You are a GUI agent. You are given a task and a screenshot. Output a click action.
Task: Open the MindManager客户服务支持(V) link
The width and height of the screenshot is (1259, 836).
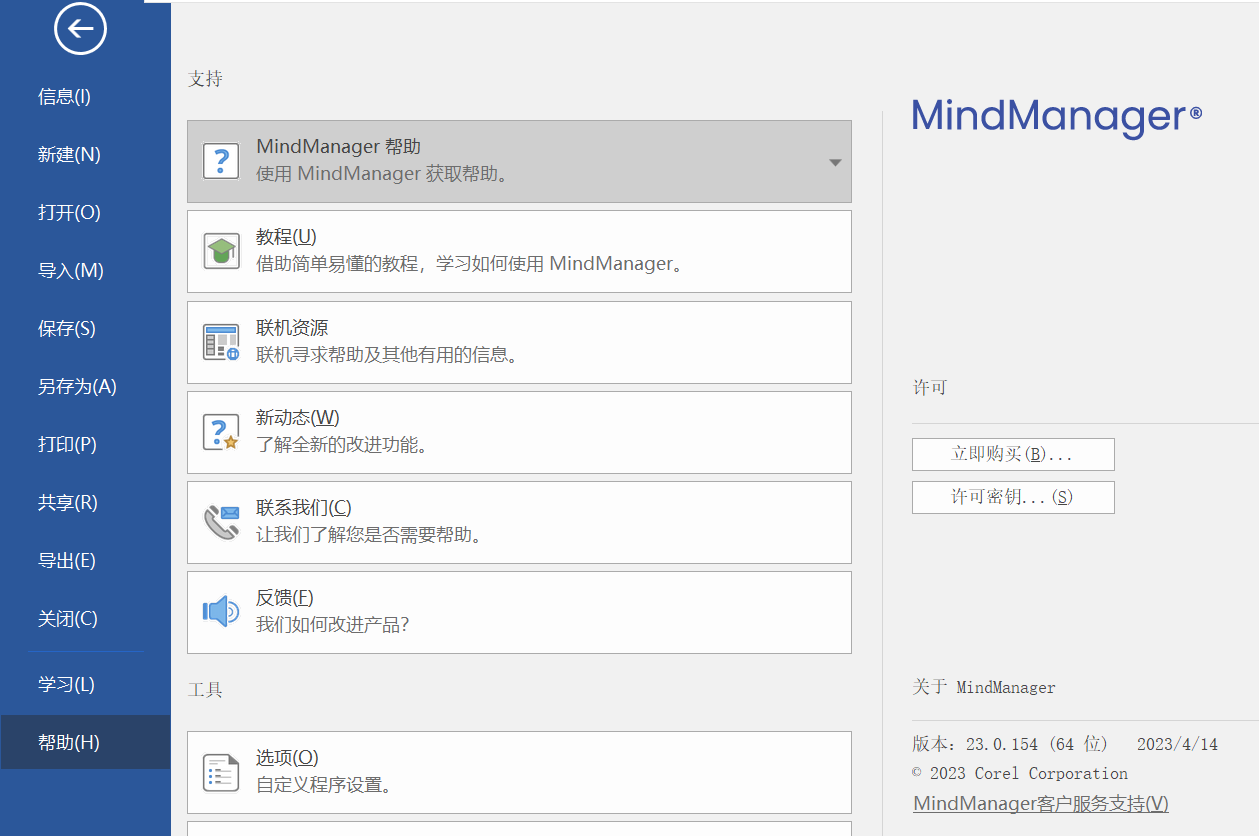tap(1041, 804)
